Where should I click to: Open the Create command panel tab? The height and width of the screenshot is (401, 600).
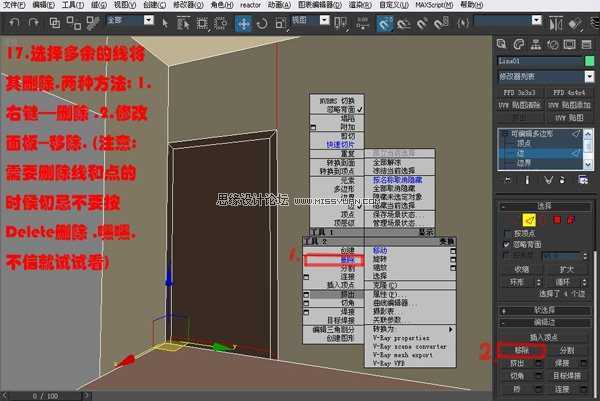[502, 44]
